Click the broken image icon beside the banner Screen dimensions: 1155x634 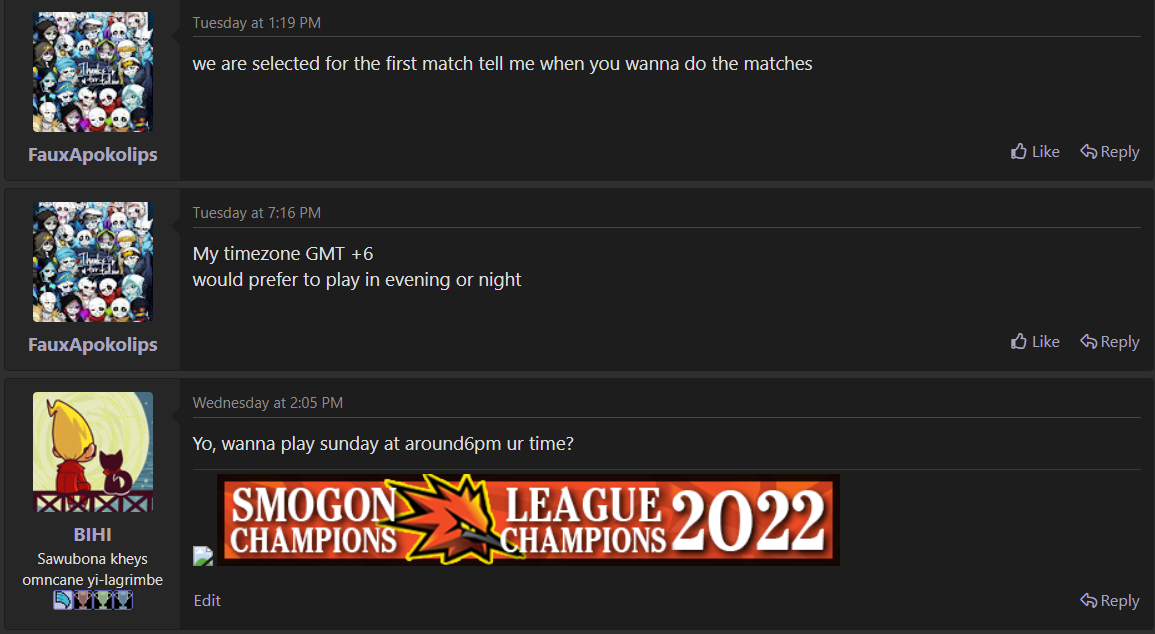point(203,556)
